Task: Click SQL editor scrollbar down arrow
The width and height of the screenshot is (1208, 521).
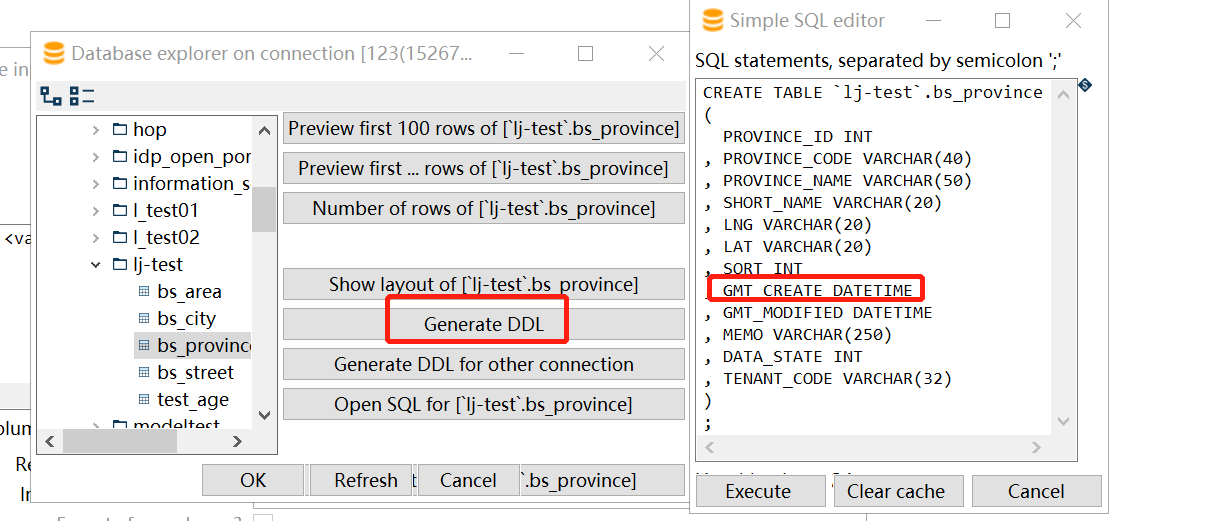Action: 1063,421
